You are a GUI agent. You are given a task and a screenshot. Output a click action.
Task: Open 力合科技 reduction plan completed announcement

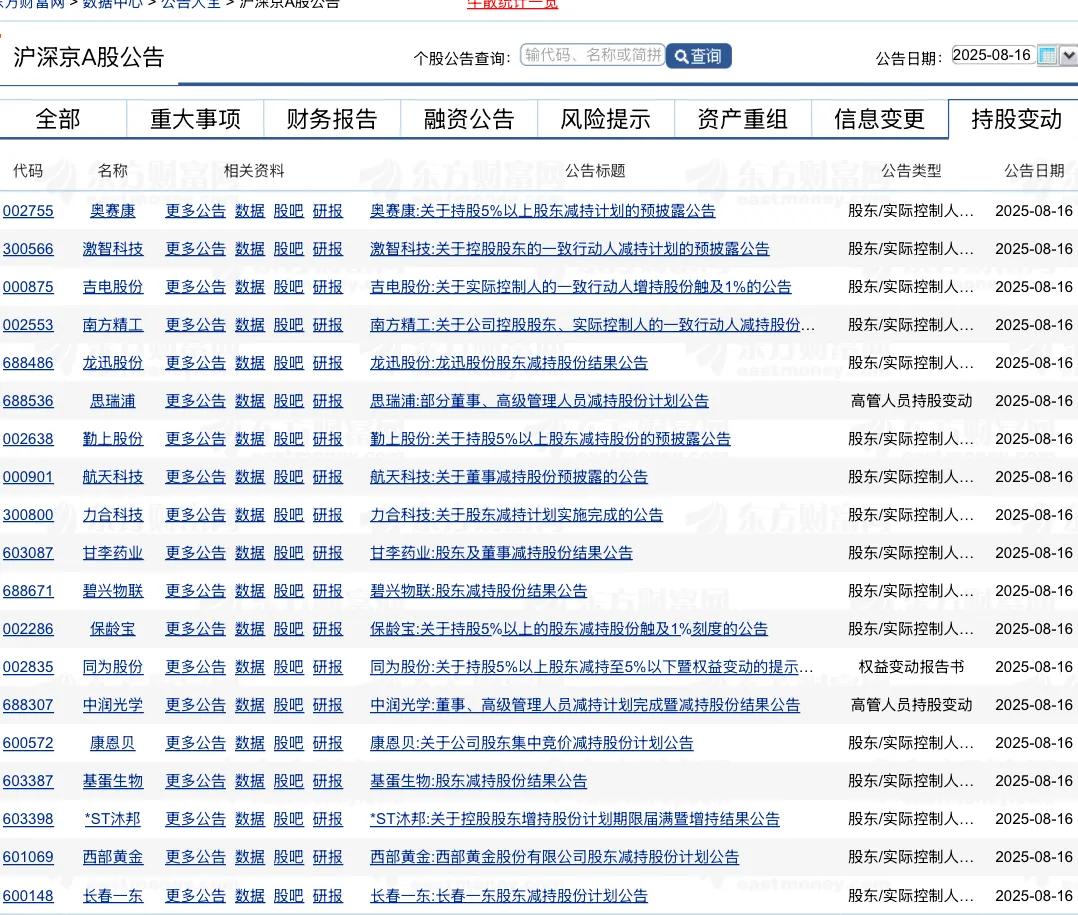pos(516,515)
